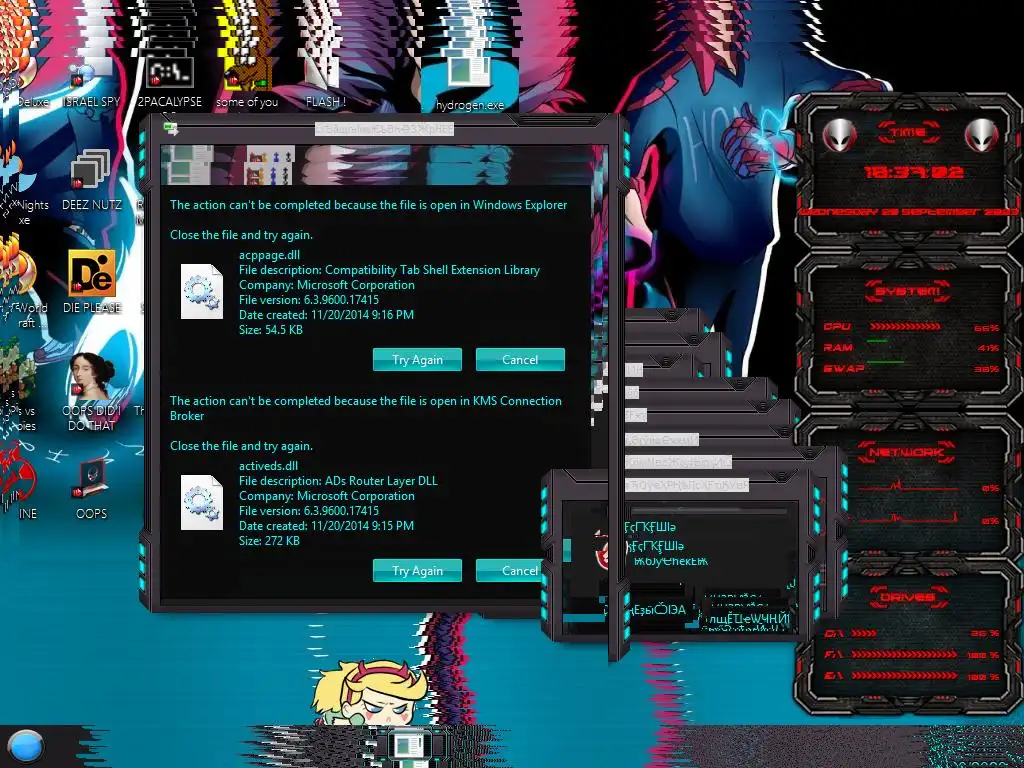Click the acppage.dll file name text
Viewport: 1024px width, 768px height.
269,255
